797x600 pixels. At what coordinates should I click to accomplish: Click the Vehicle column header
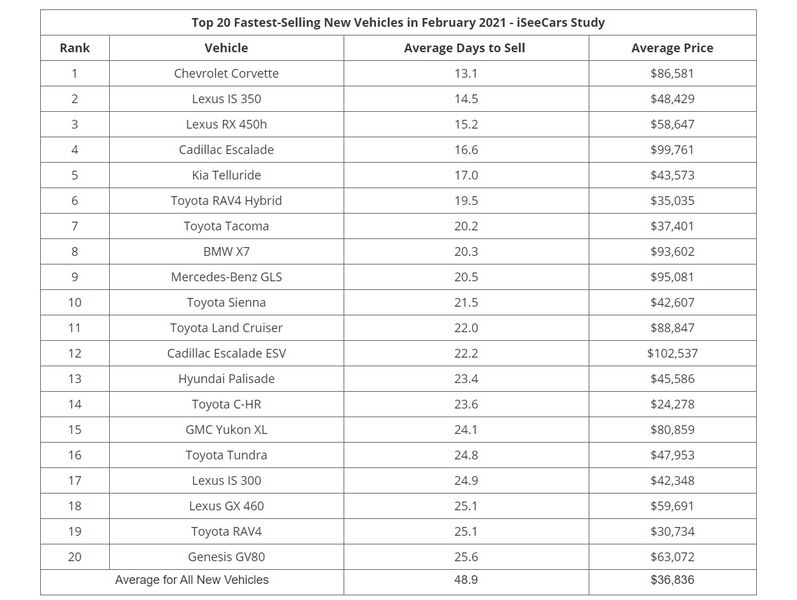(226, 48)
